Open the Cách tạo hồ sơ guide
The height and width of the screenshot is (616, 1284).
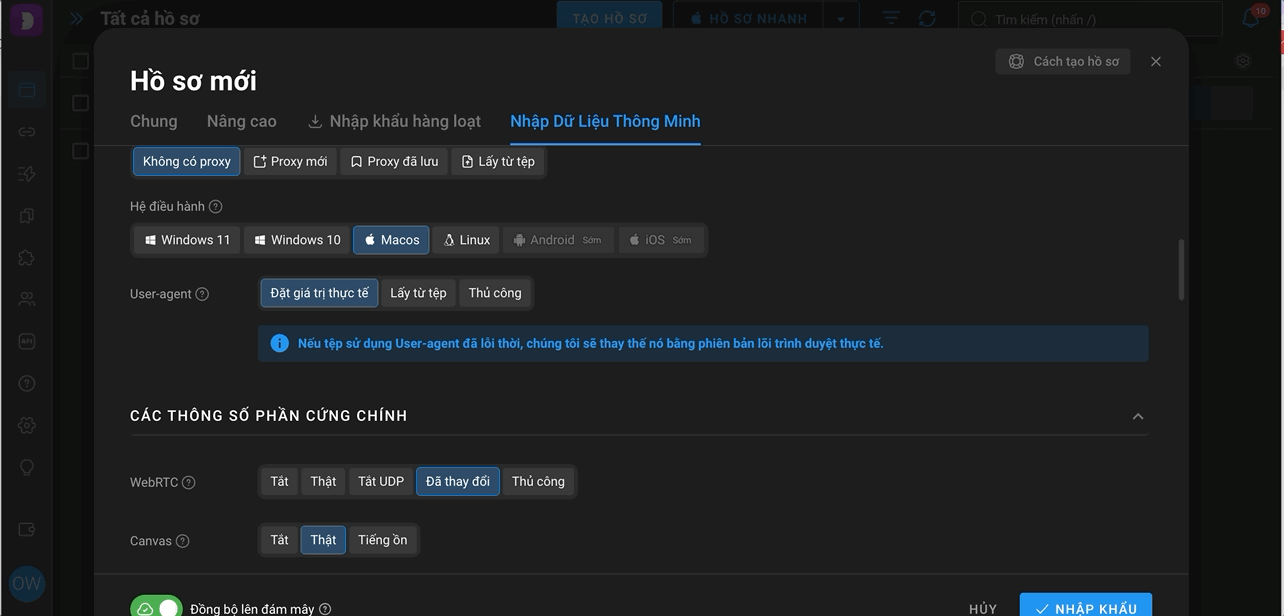point(1063,61)
